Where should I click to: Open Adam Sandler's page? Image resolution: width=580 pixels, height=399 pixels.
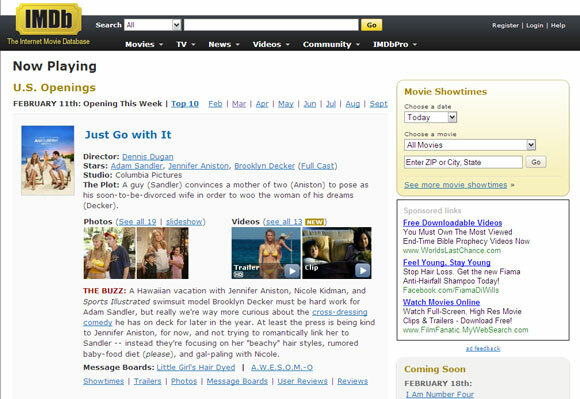[x=136, y=166]
